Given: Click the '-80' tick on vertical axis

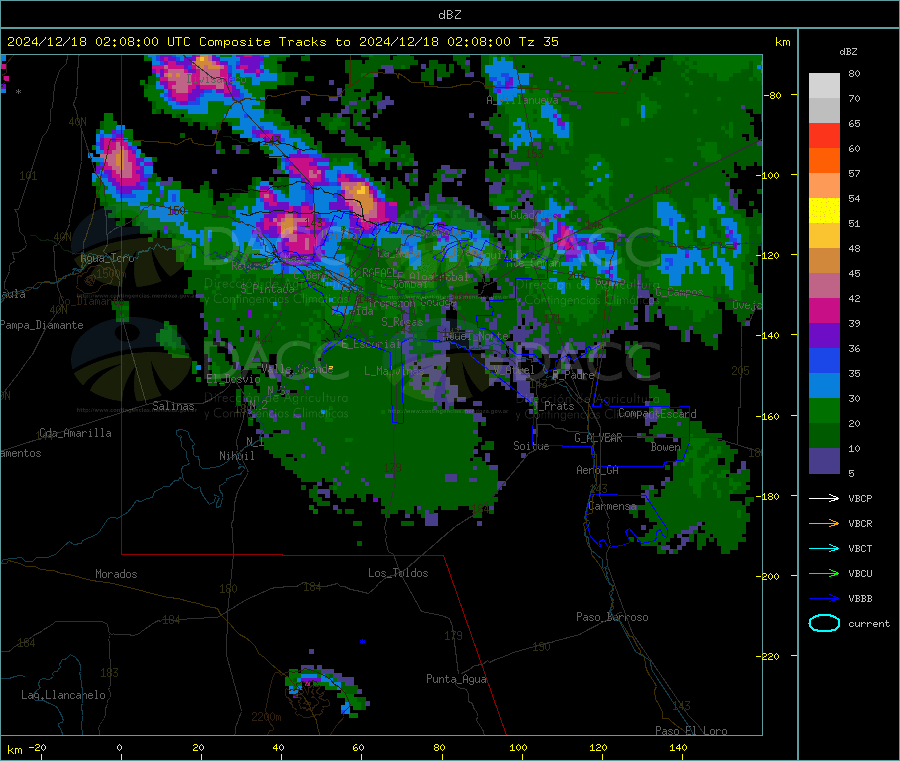Looking at the screenshot, I should coord(772,95).
